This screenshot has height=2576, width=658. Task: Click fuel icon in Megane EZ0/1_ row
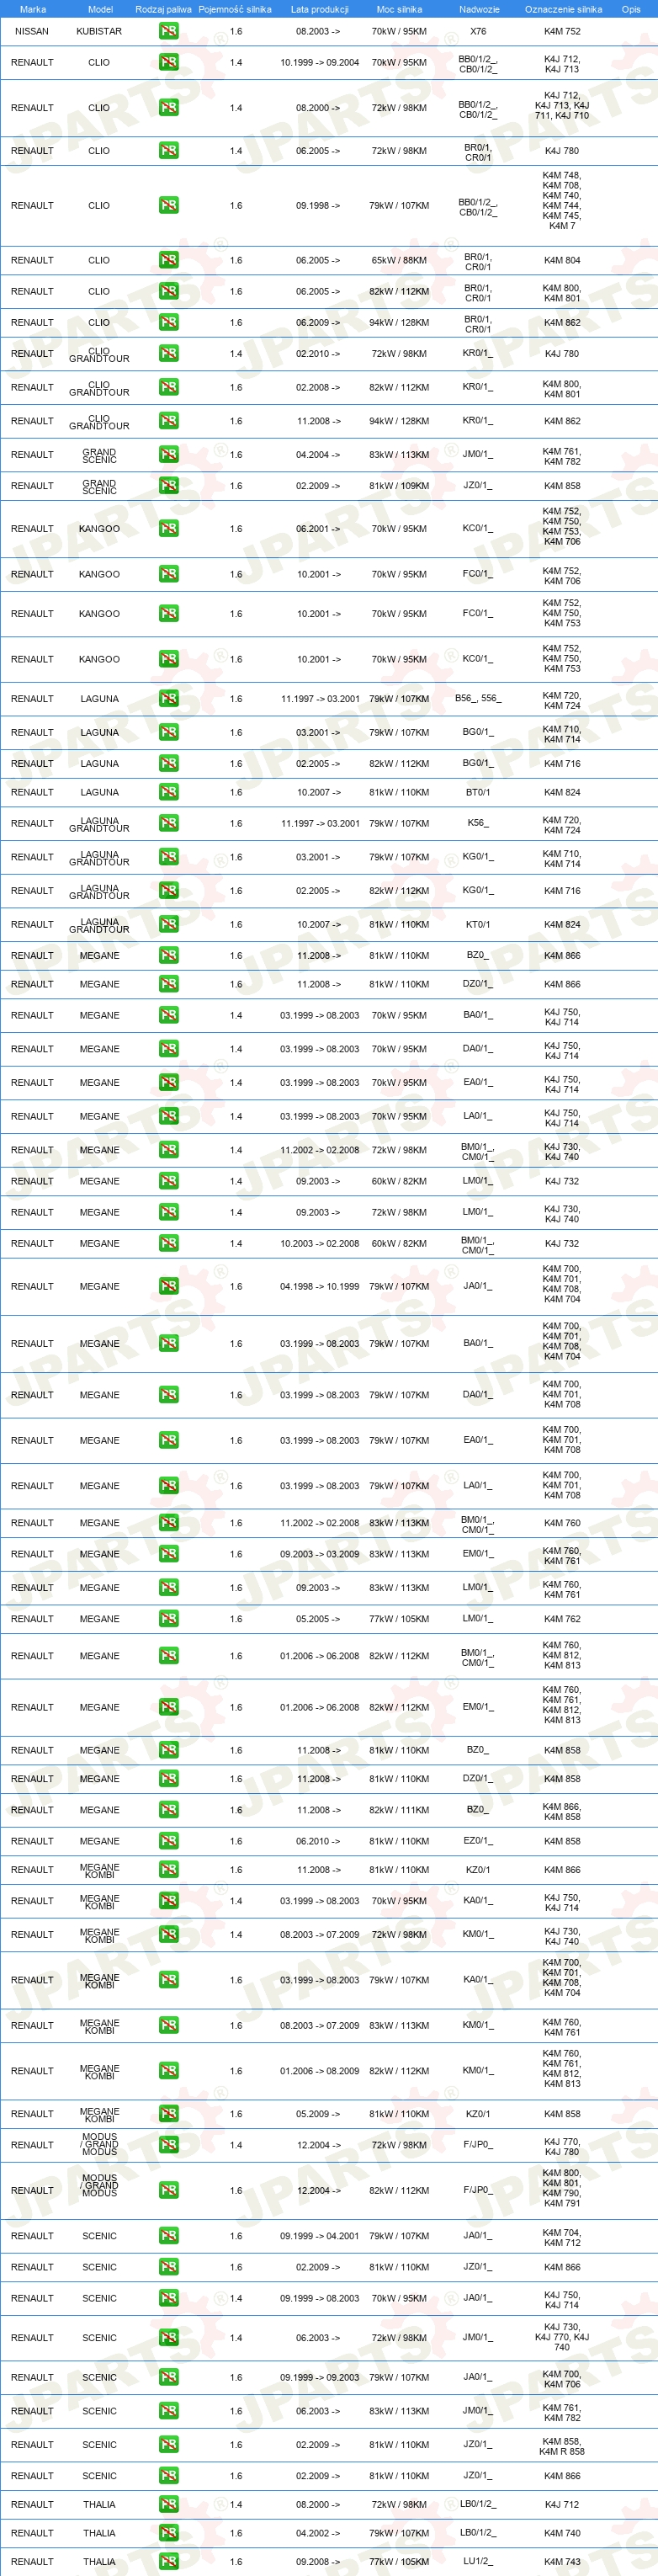click(168, 1840)
